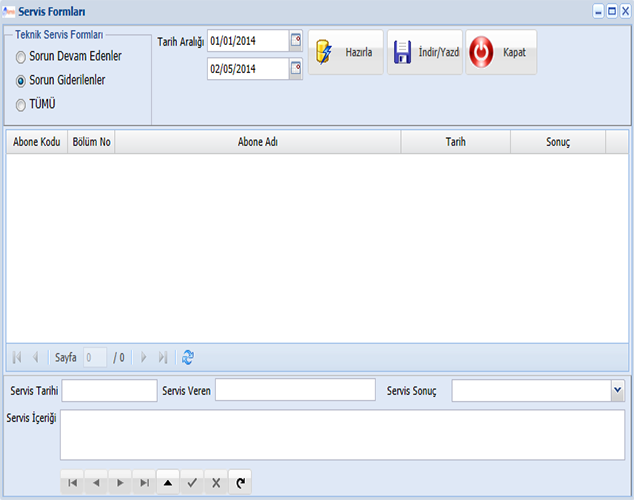Click the X cancel edit button

pos(216,482)
